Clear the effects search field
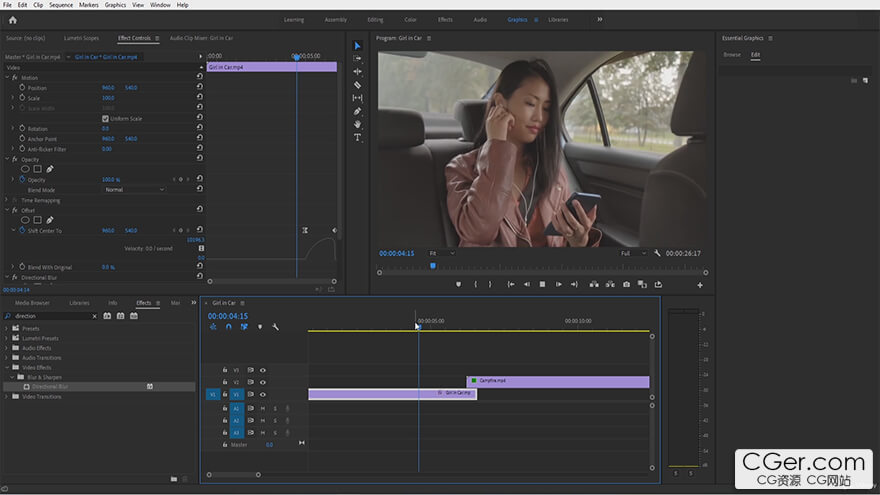This screenshot has height=495, width=880. coord(94,316)
